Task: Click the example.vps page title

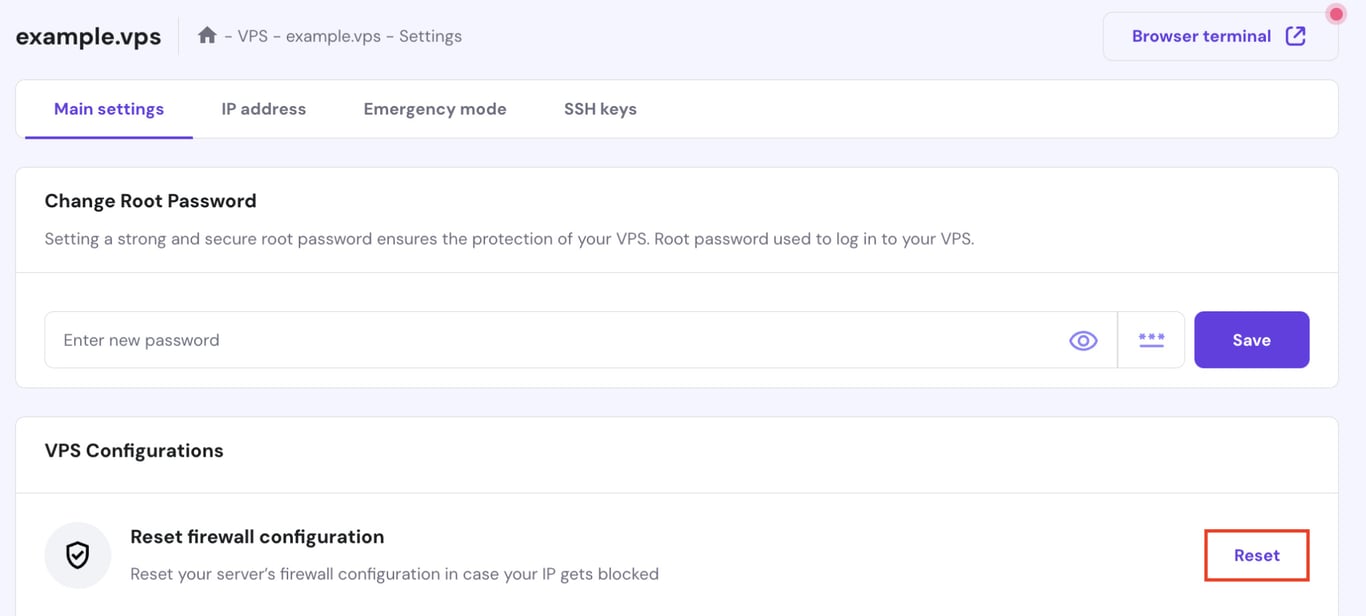Action: (88, 36)
